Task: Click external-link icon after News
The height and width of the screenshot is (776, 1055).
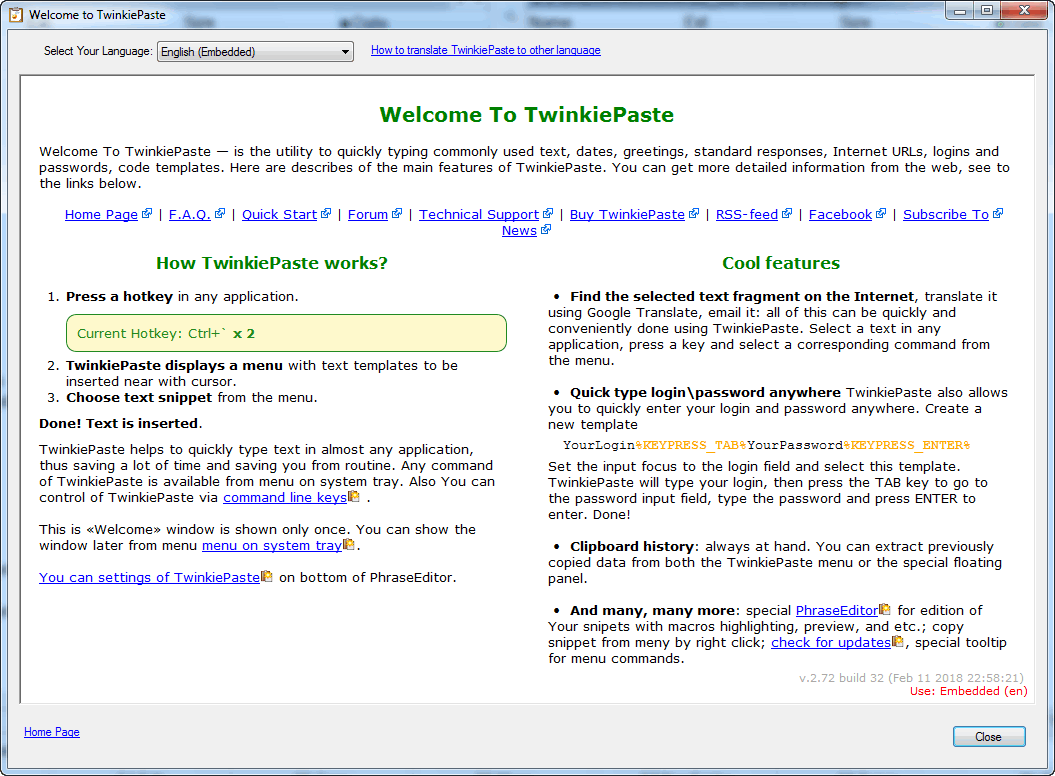Action: pyautogui.click(x=546, y=230)
